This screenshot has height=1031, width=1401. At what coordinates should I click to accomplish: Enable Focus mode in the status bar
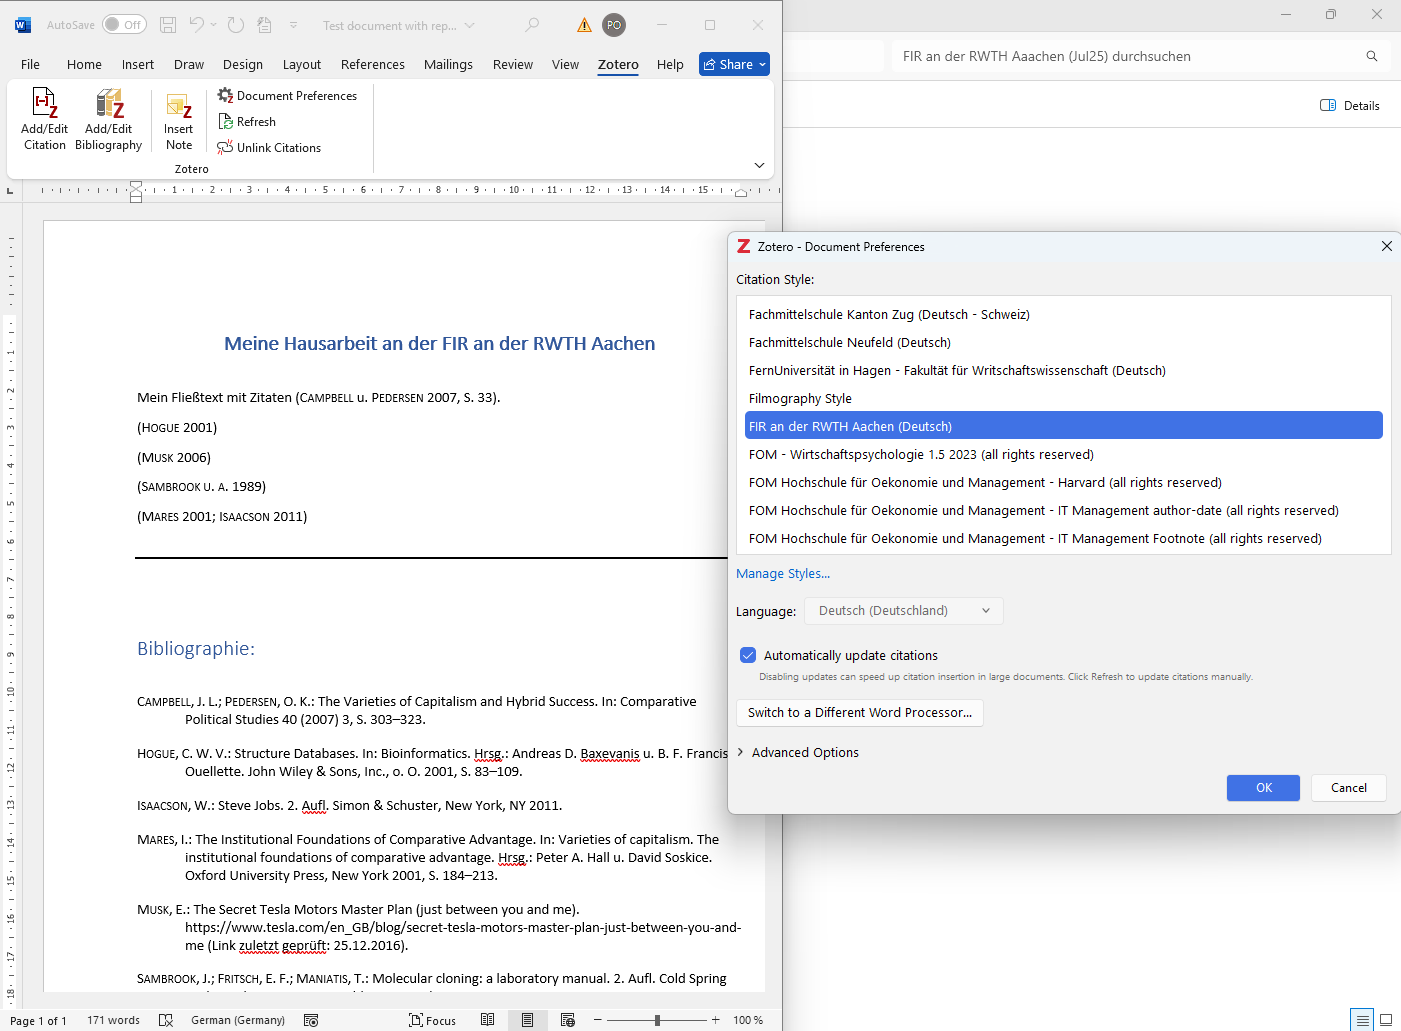coord(432,1020)
